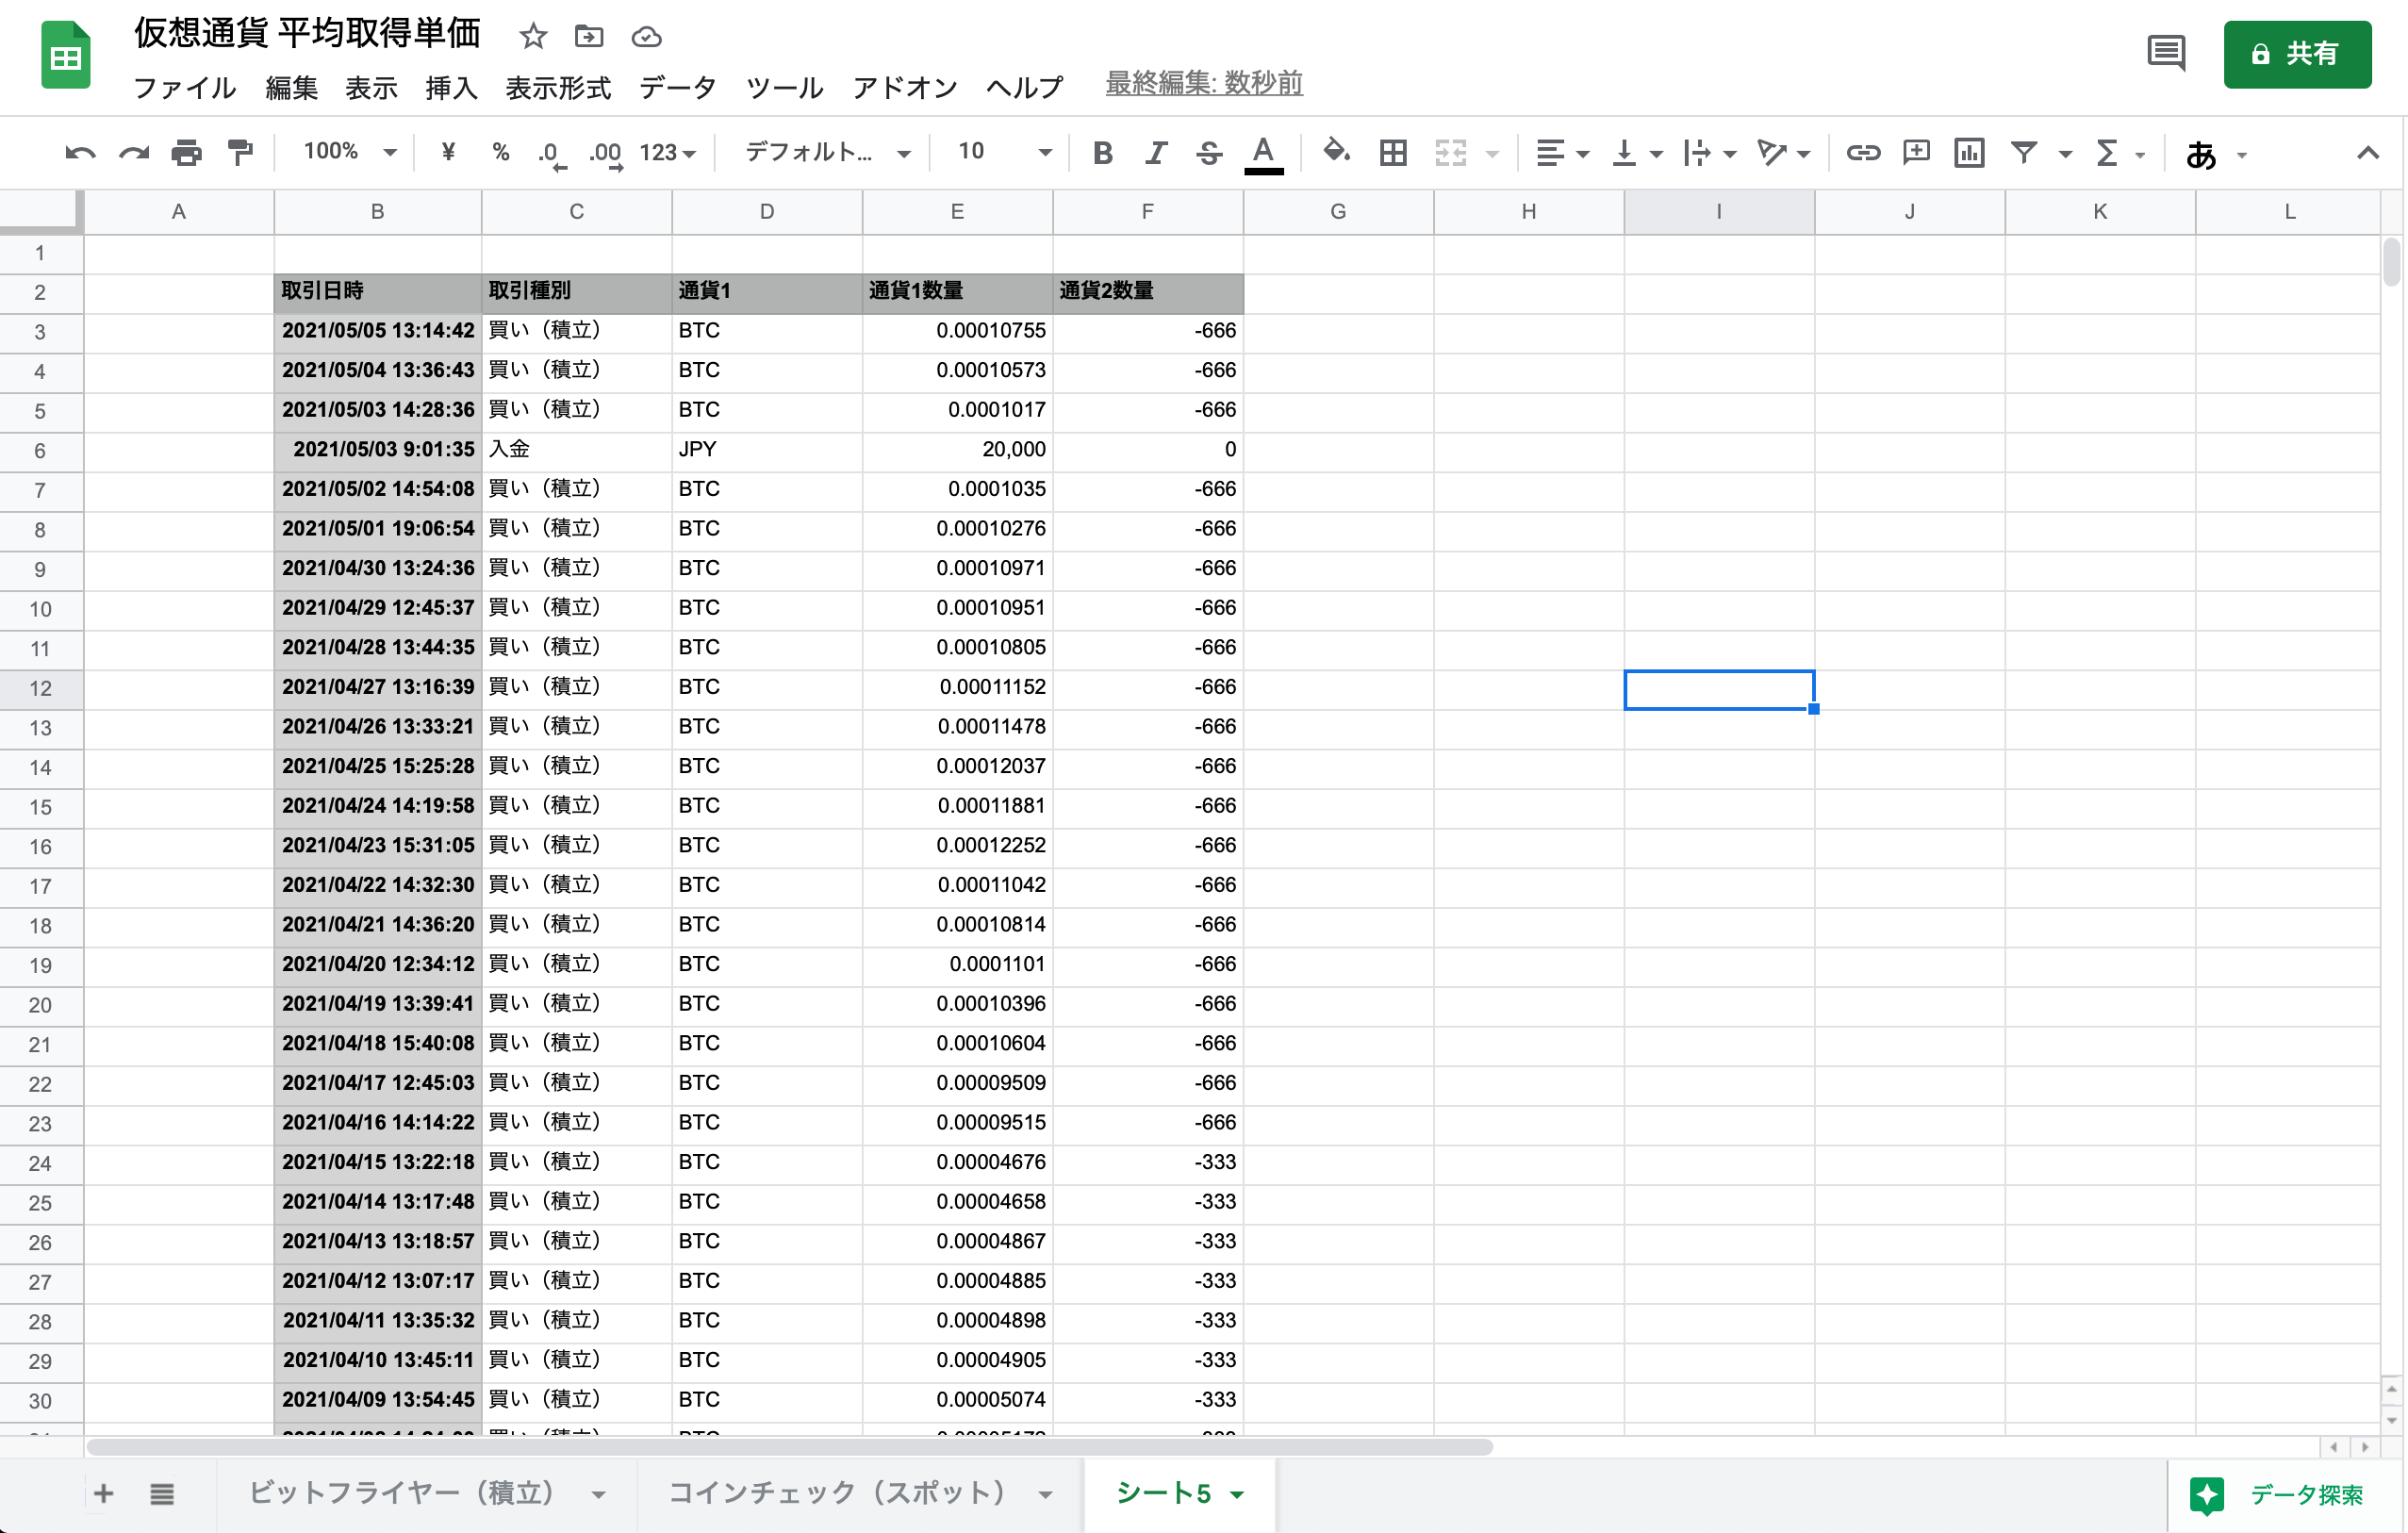Click the undo icon in toolbar
Screen dimensions: 2408x1533
(80, 153)
